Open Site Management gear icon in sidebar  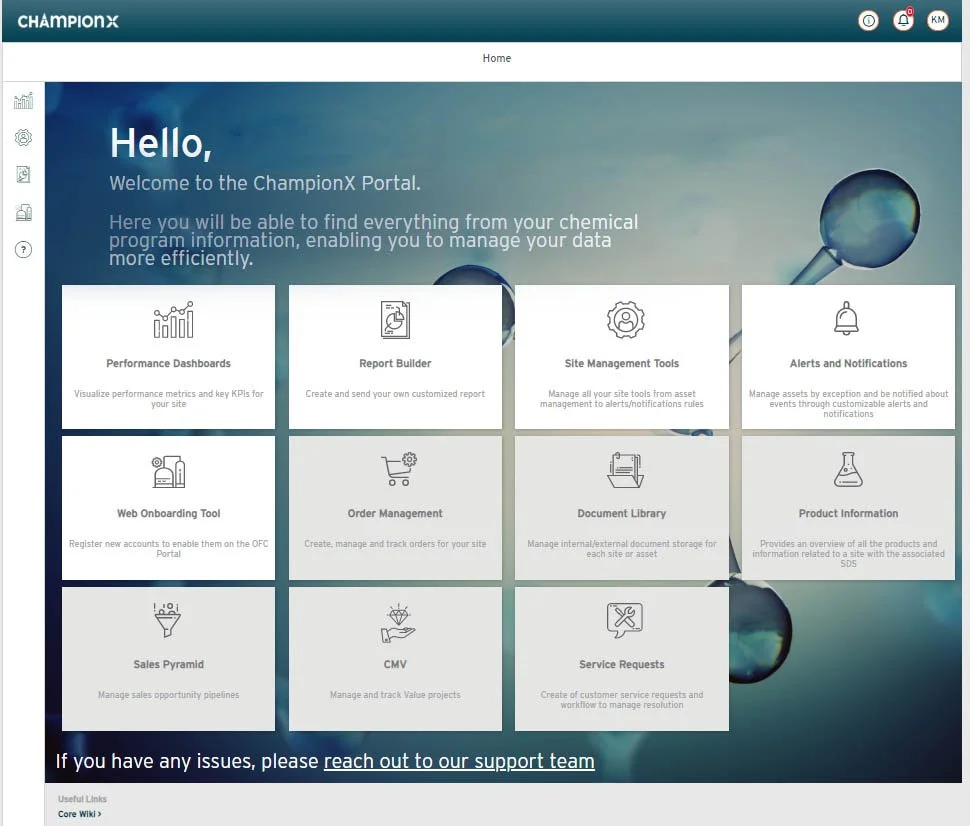[x=24, y=137]
